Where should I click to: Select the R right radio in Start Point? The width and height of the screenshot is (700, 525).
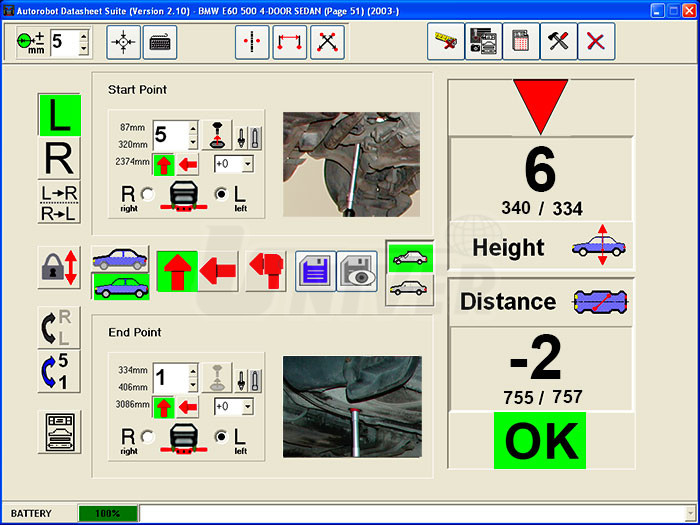148,194
